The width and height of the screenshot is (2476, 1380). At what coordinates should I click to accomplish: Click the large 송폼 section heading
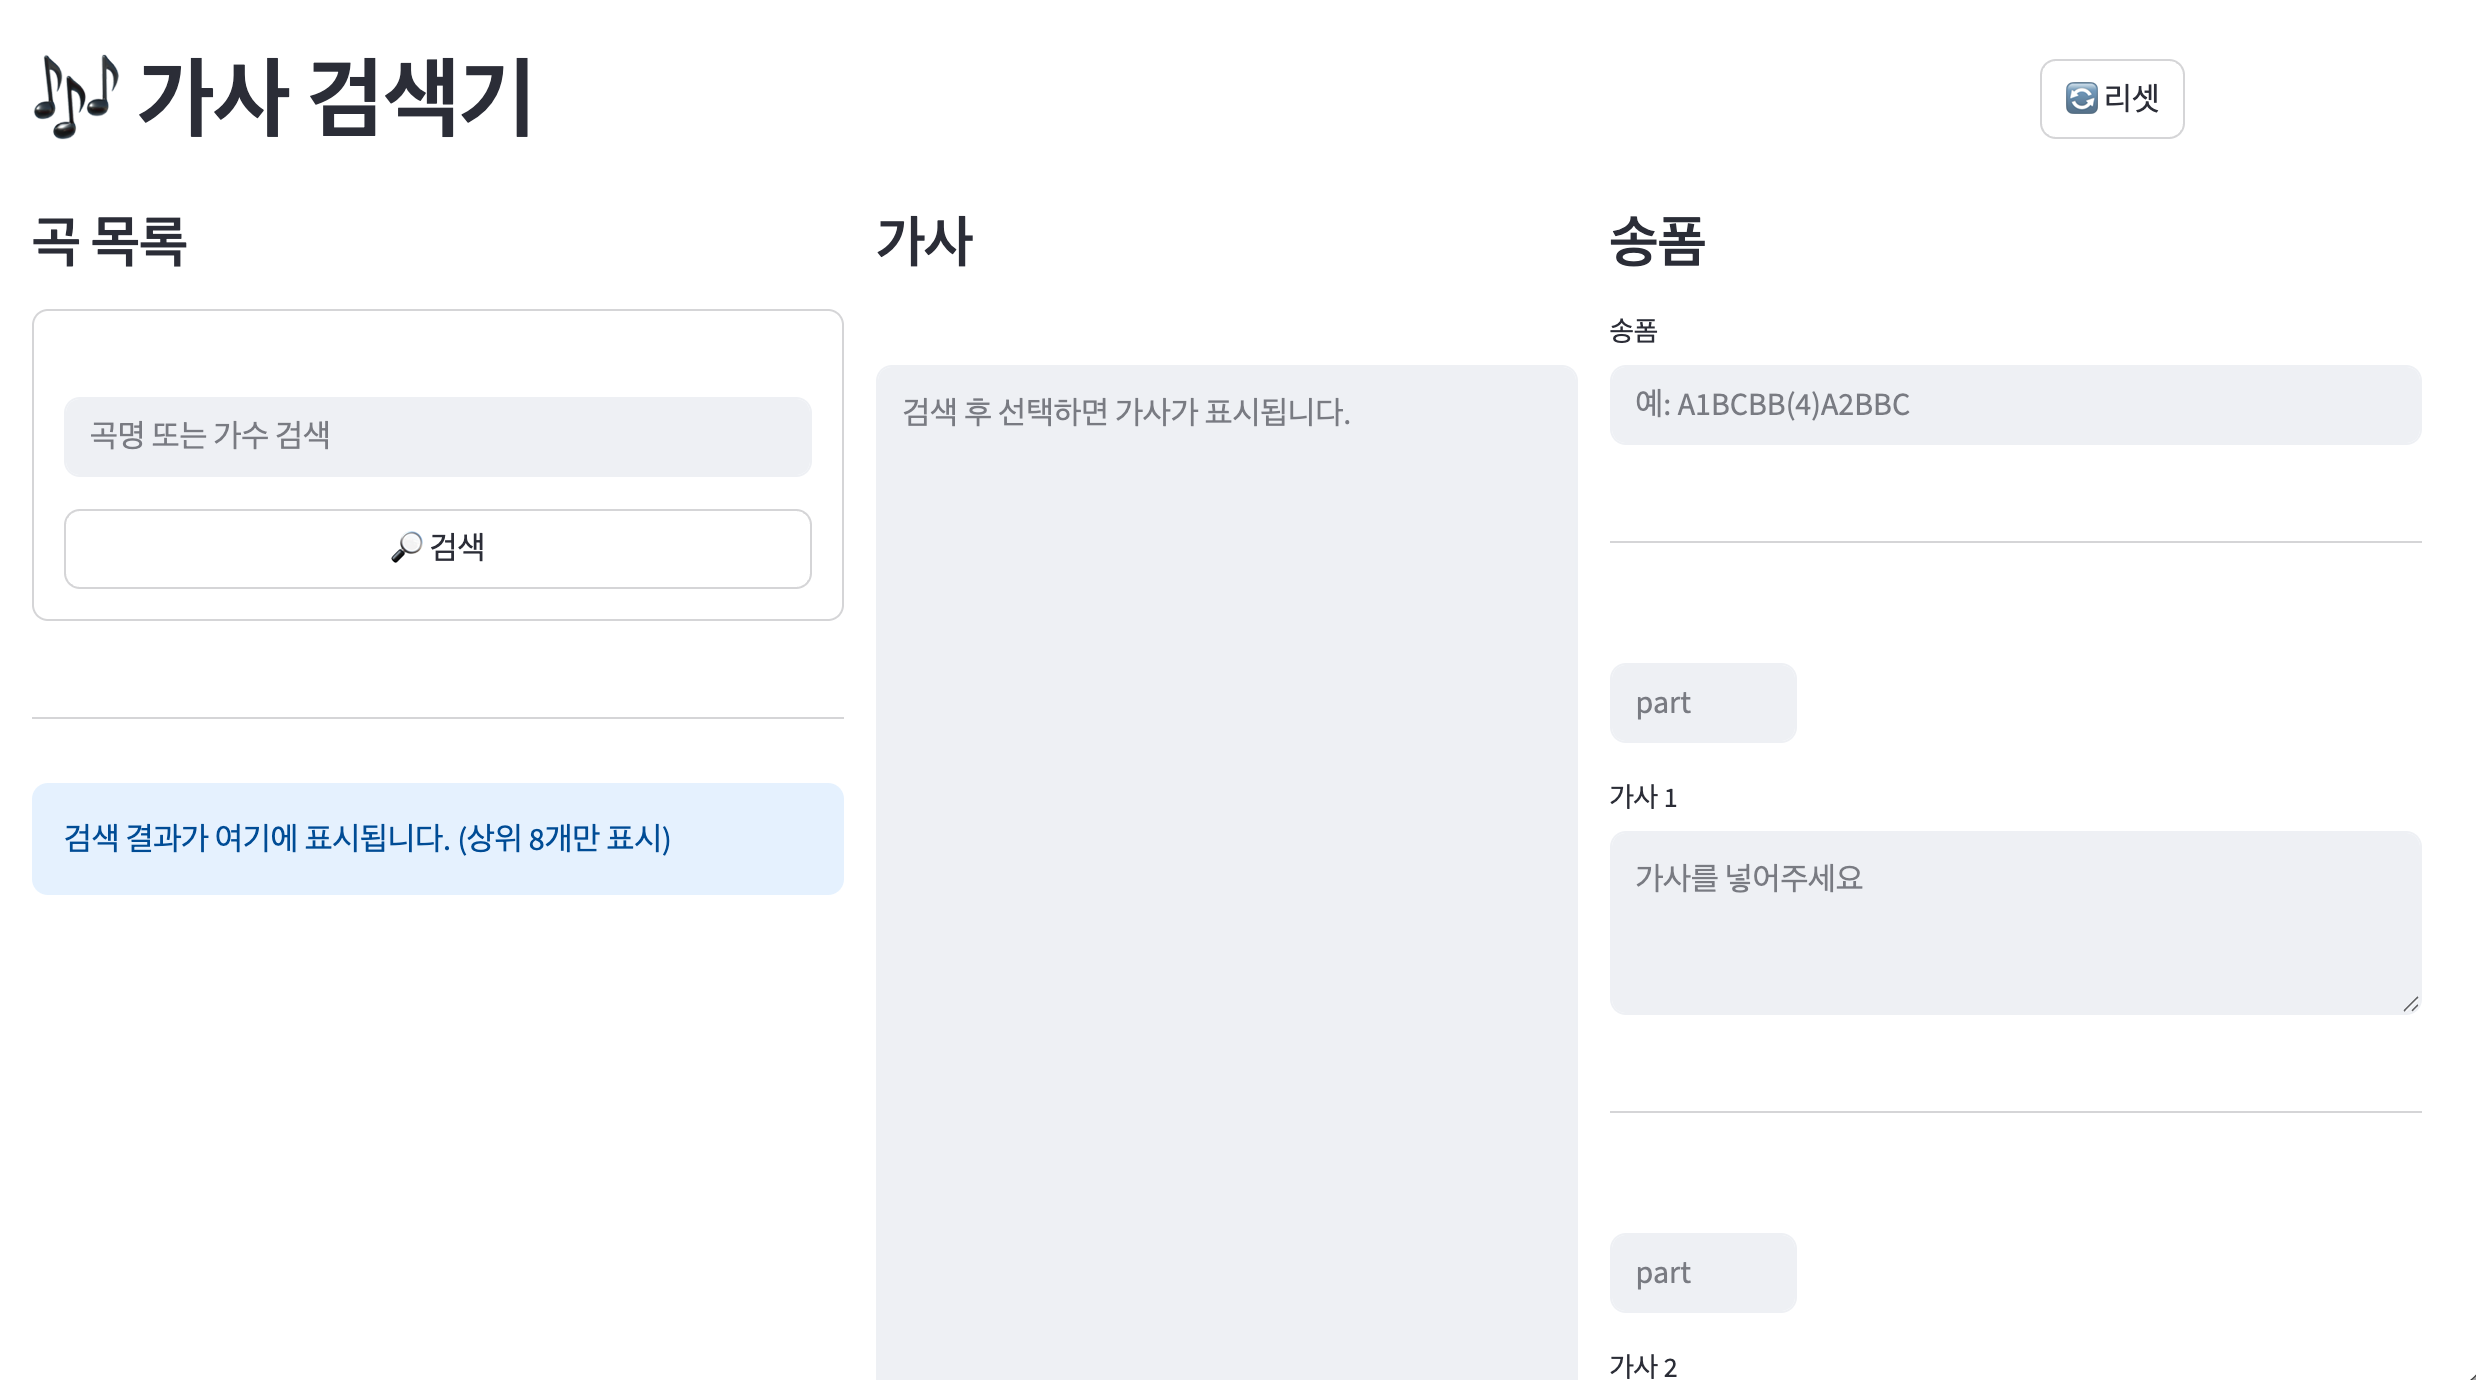pyautogui.click(x=1657, y=241)
